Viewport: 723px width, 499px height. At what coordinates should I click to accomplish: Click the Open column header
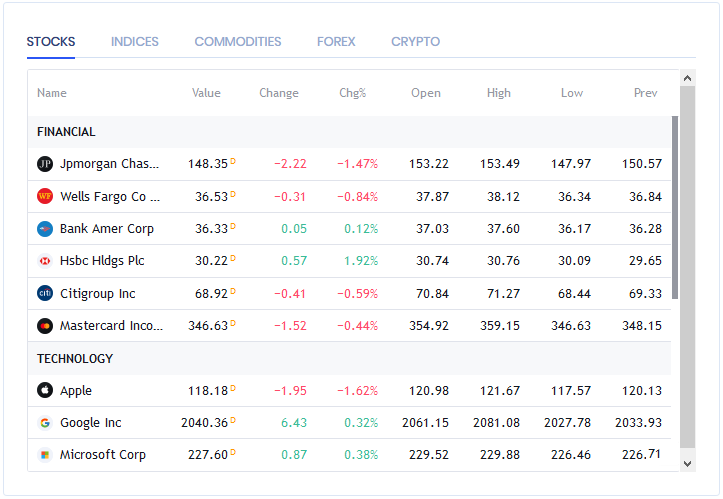426,93
